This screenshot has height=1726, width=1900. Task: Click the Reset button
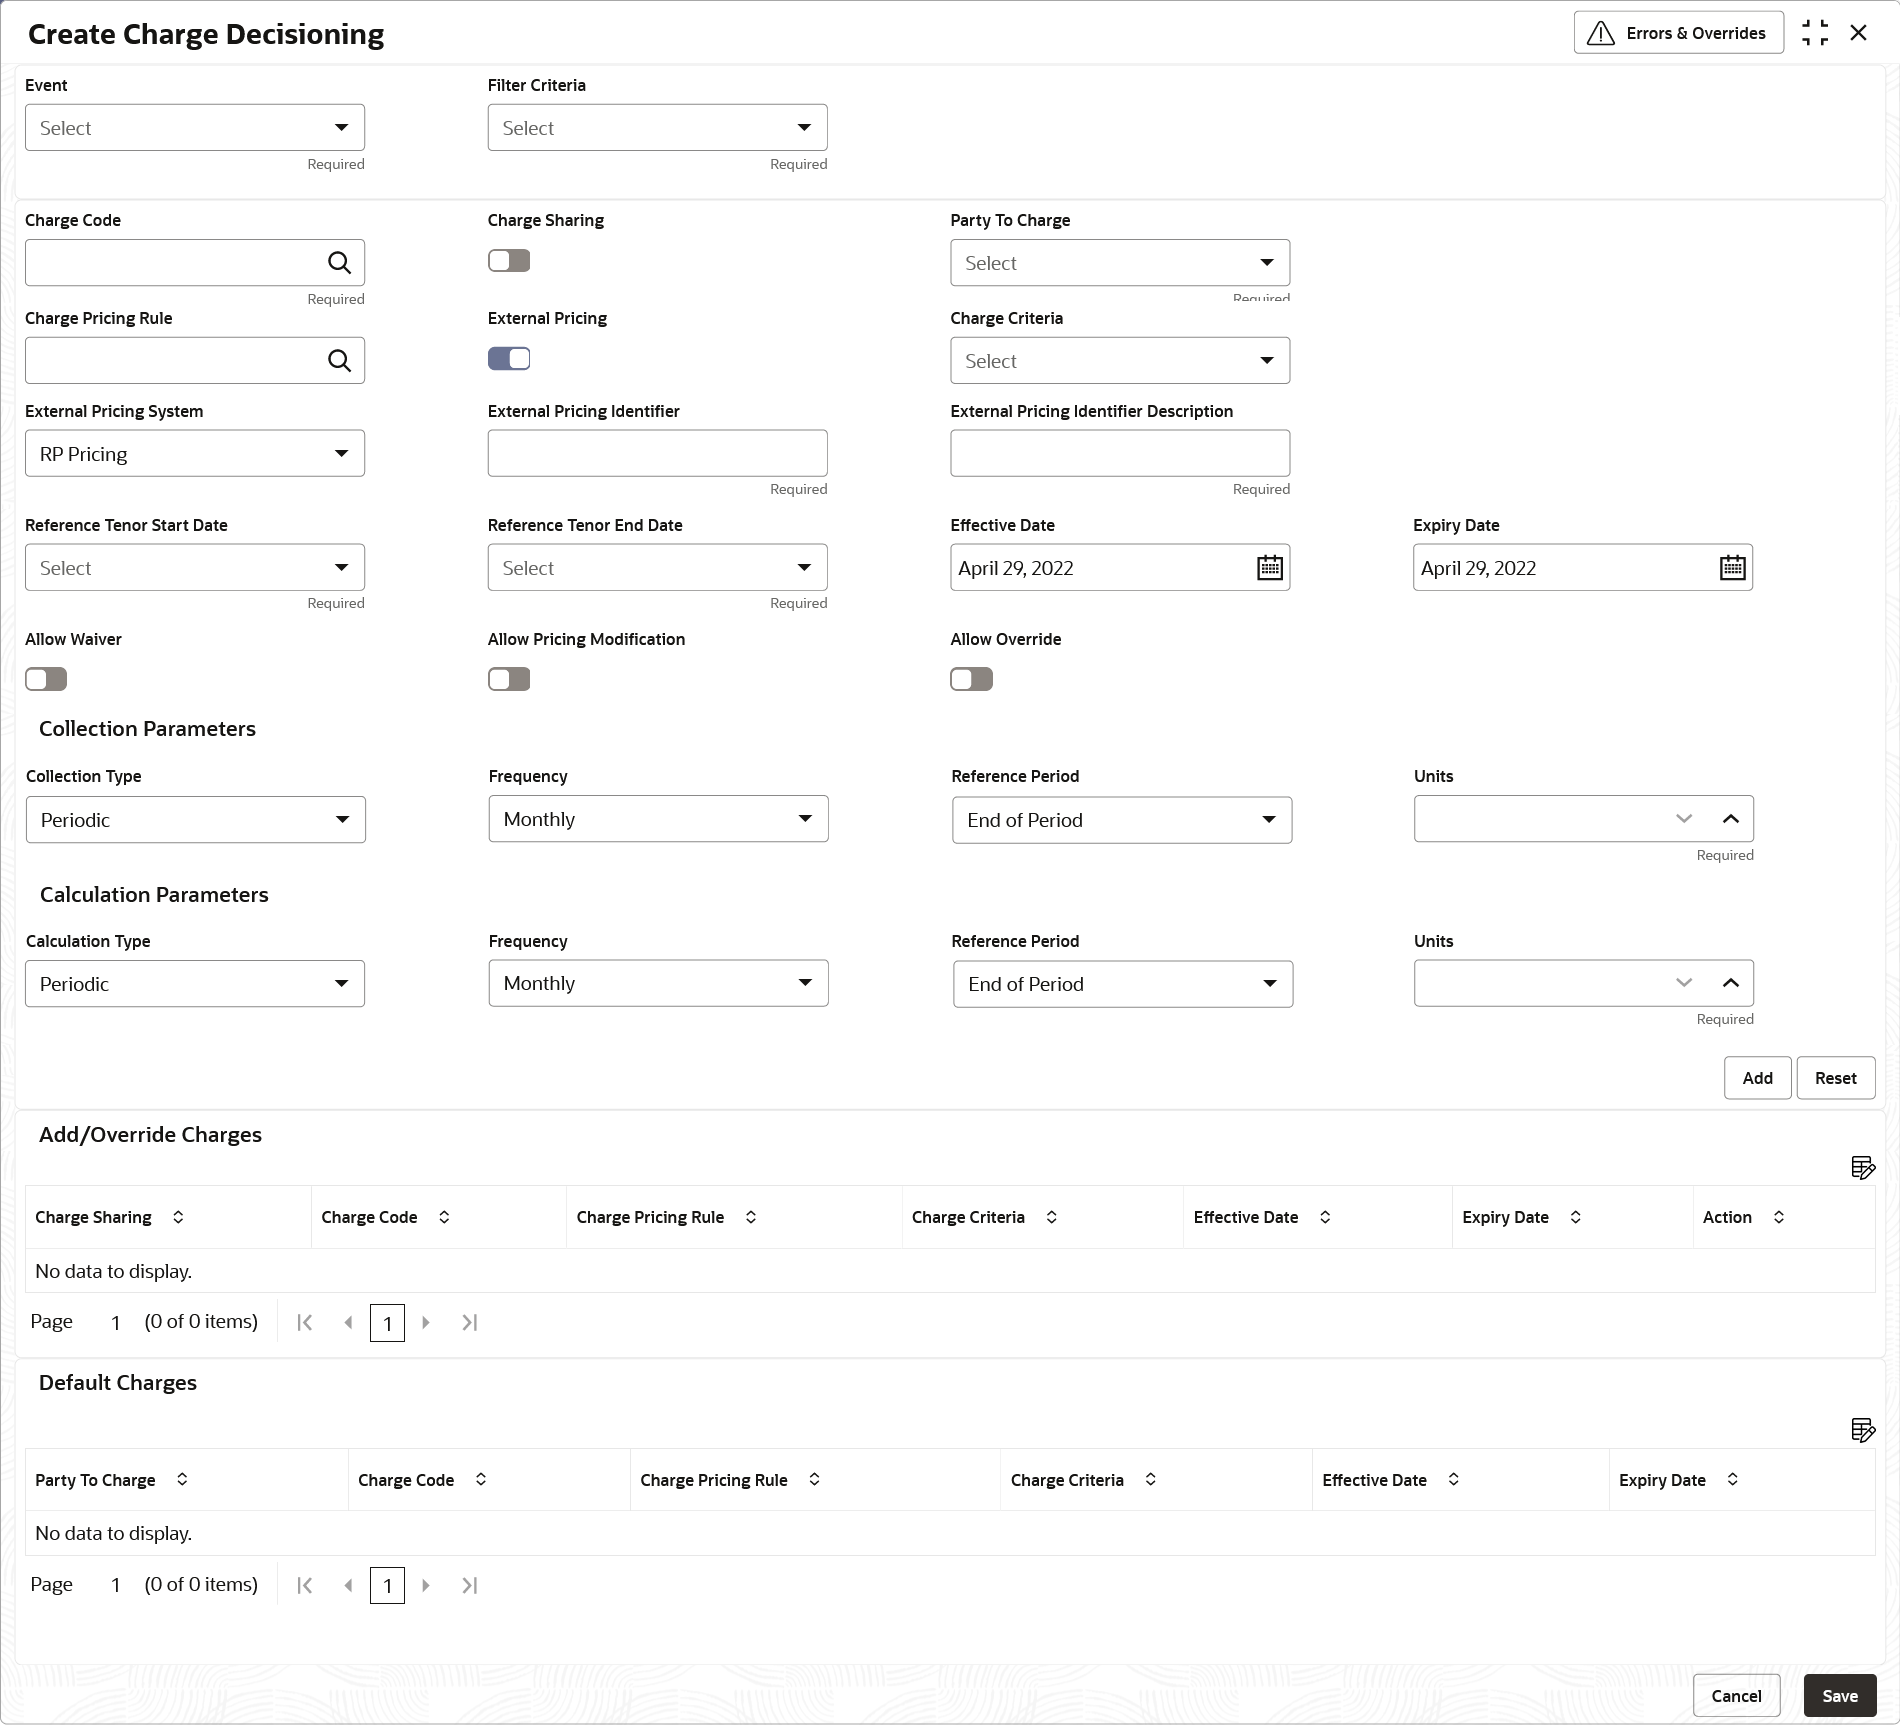(x=1835, y=1078)
